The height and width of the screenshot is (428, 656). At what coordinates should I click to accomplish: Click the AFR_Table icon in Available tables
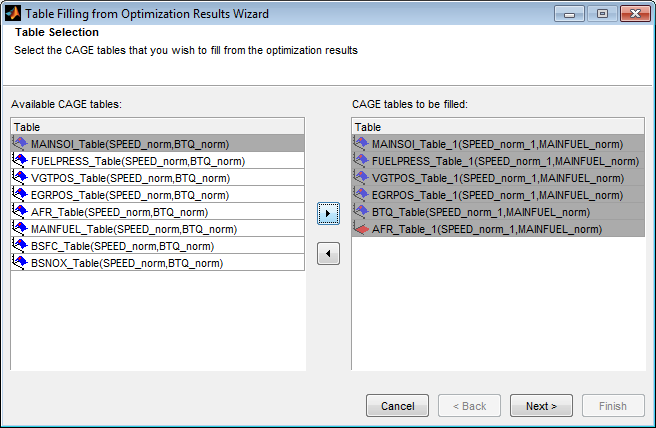coord(20,212)
